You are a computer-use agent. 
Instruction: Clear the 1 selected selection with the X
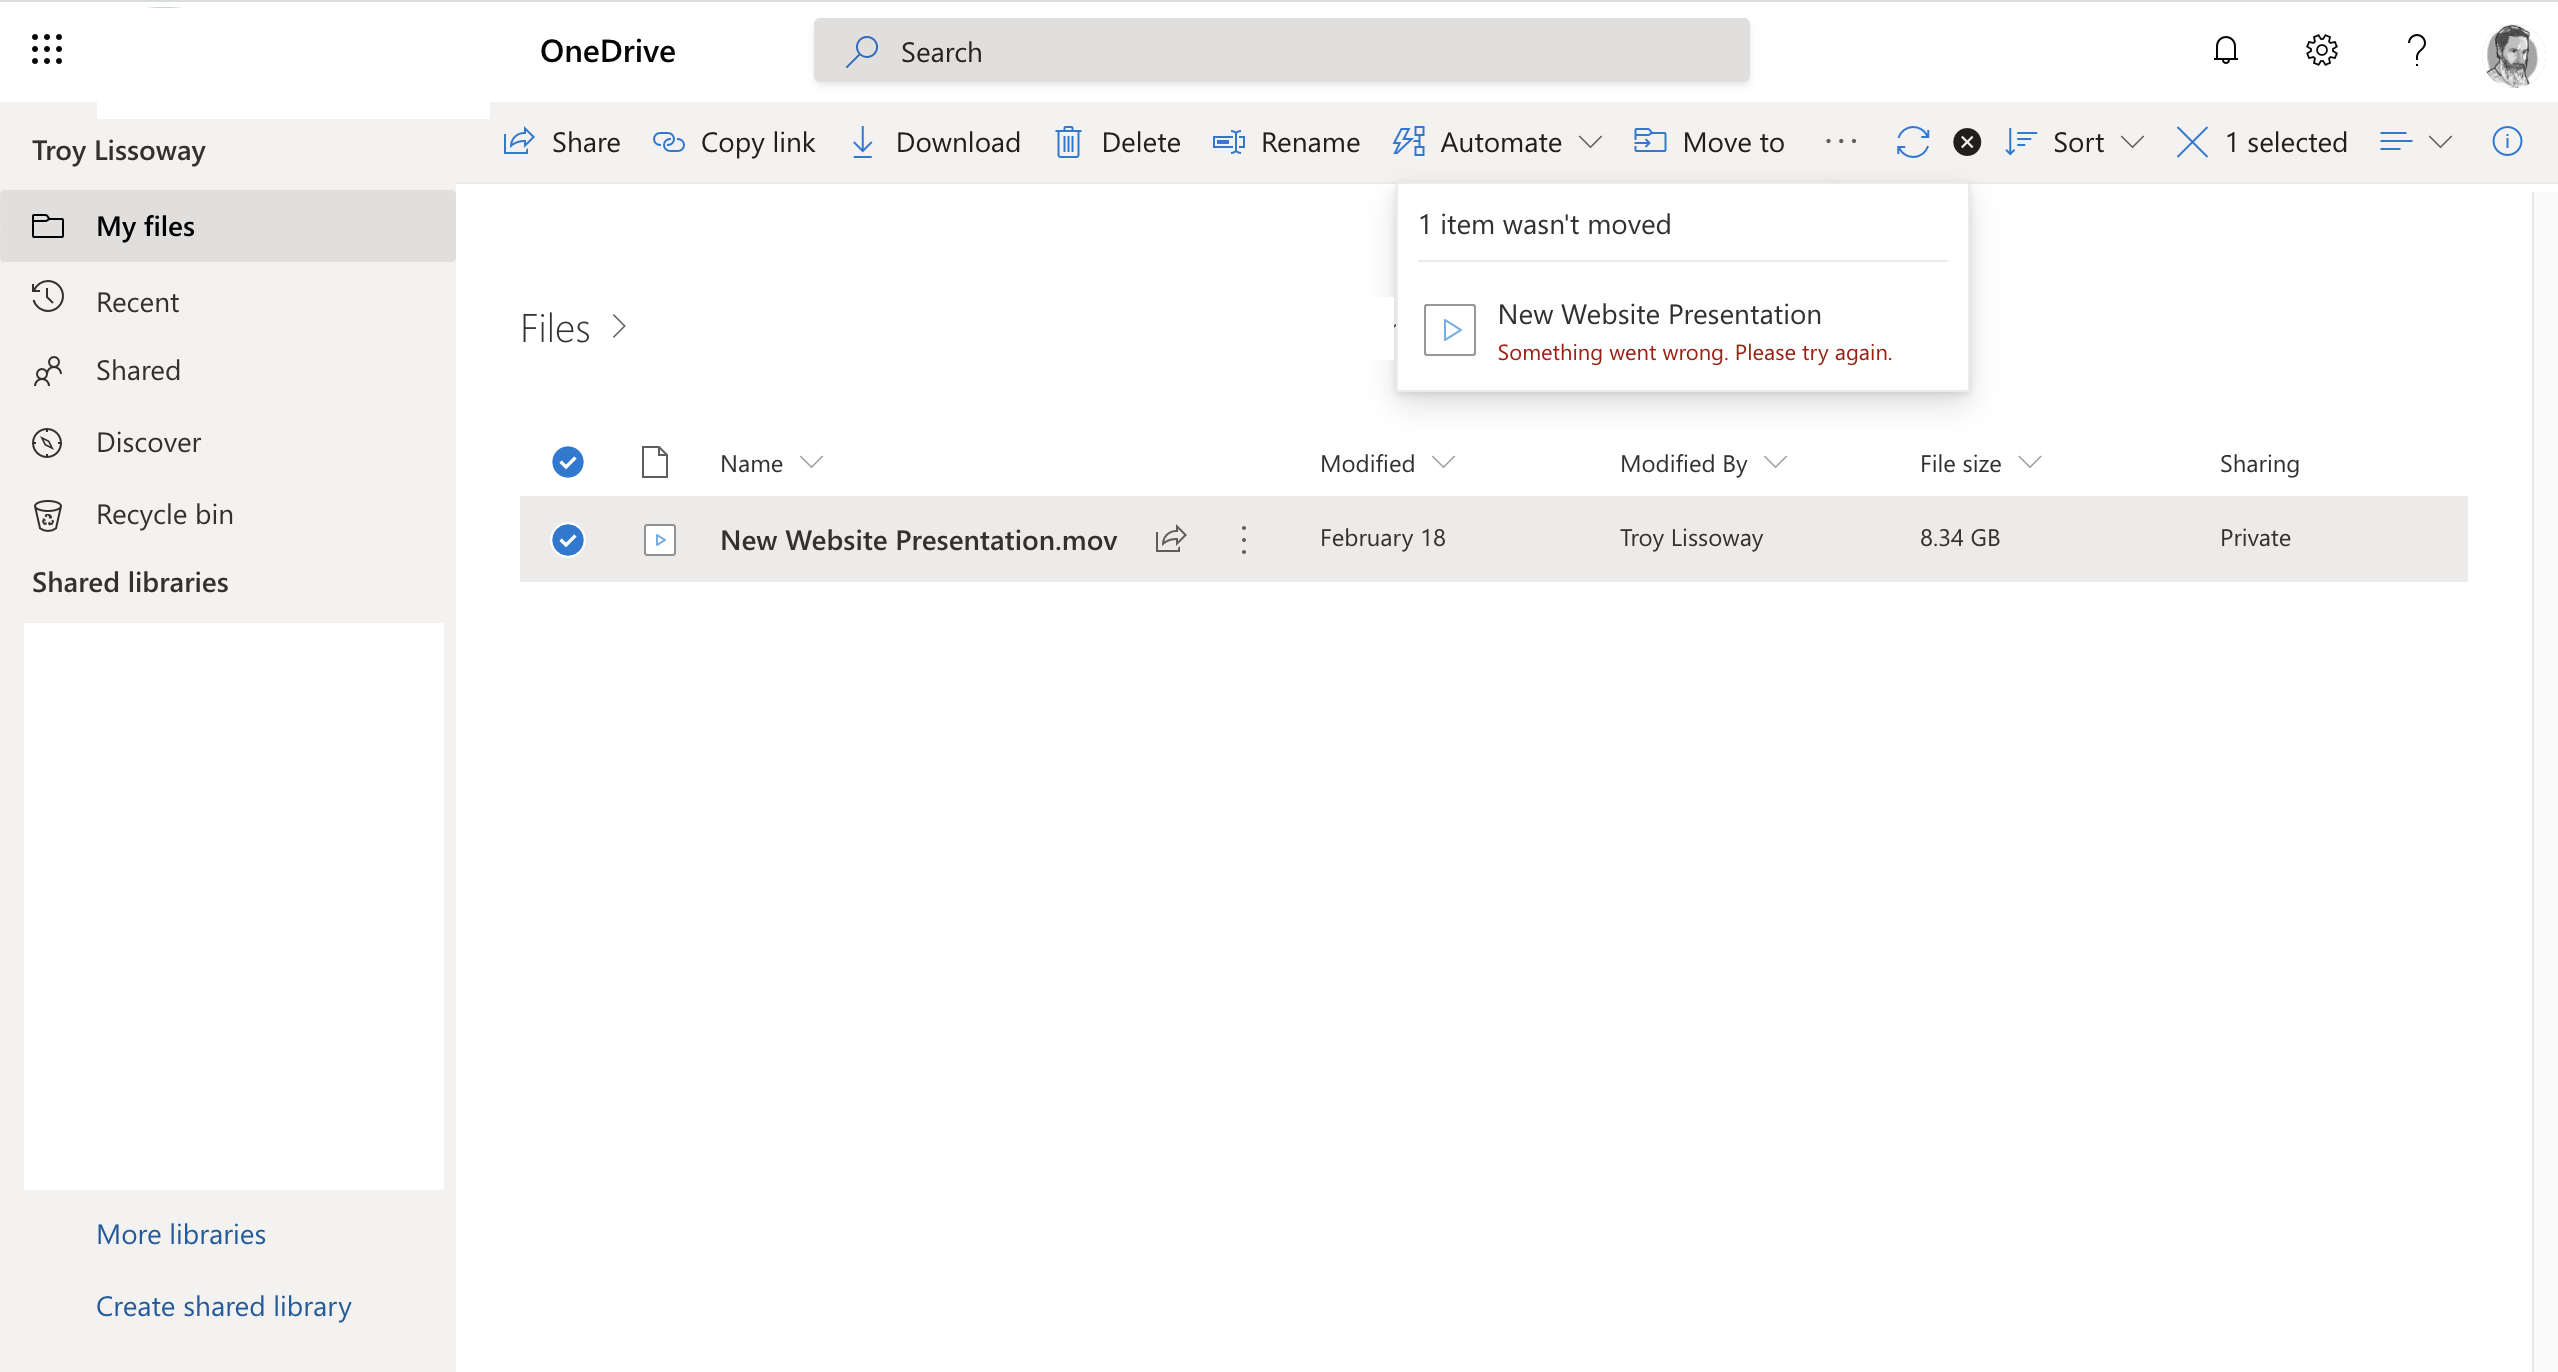point(2192,142)
